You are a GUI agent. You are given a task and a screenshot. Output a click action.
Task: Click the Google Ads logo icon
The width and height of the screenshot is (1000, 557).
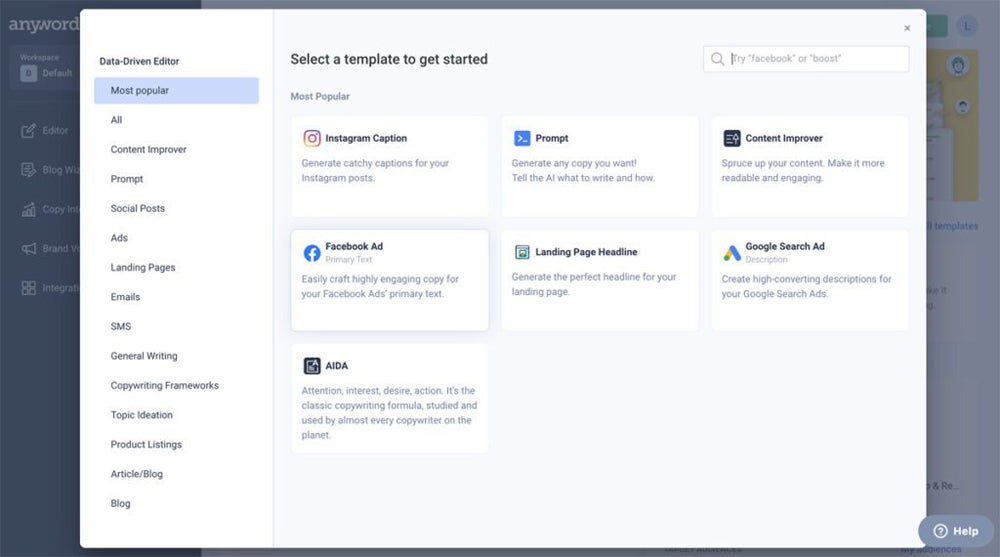tap(732, 253)
